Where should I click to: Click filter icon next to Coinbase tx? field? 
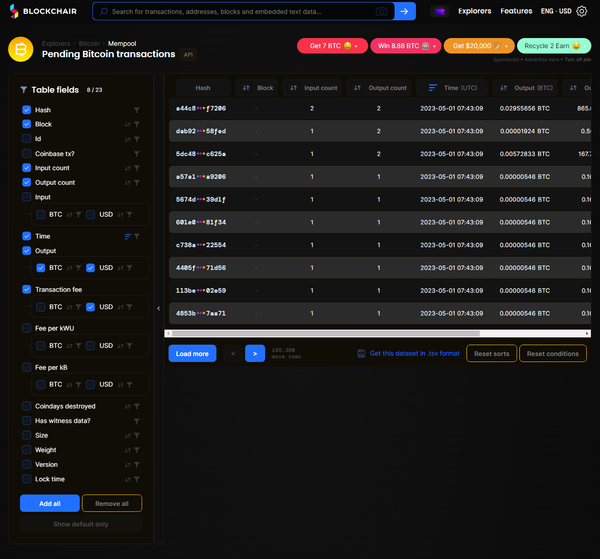137,154
